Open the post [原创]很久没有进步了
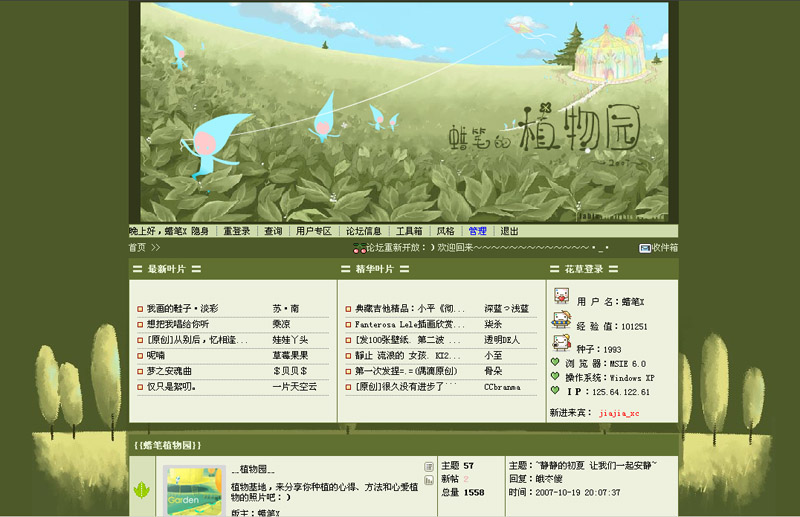This screenshot has width=800, height=517. (x=406, y=387)
